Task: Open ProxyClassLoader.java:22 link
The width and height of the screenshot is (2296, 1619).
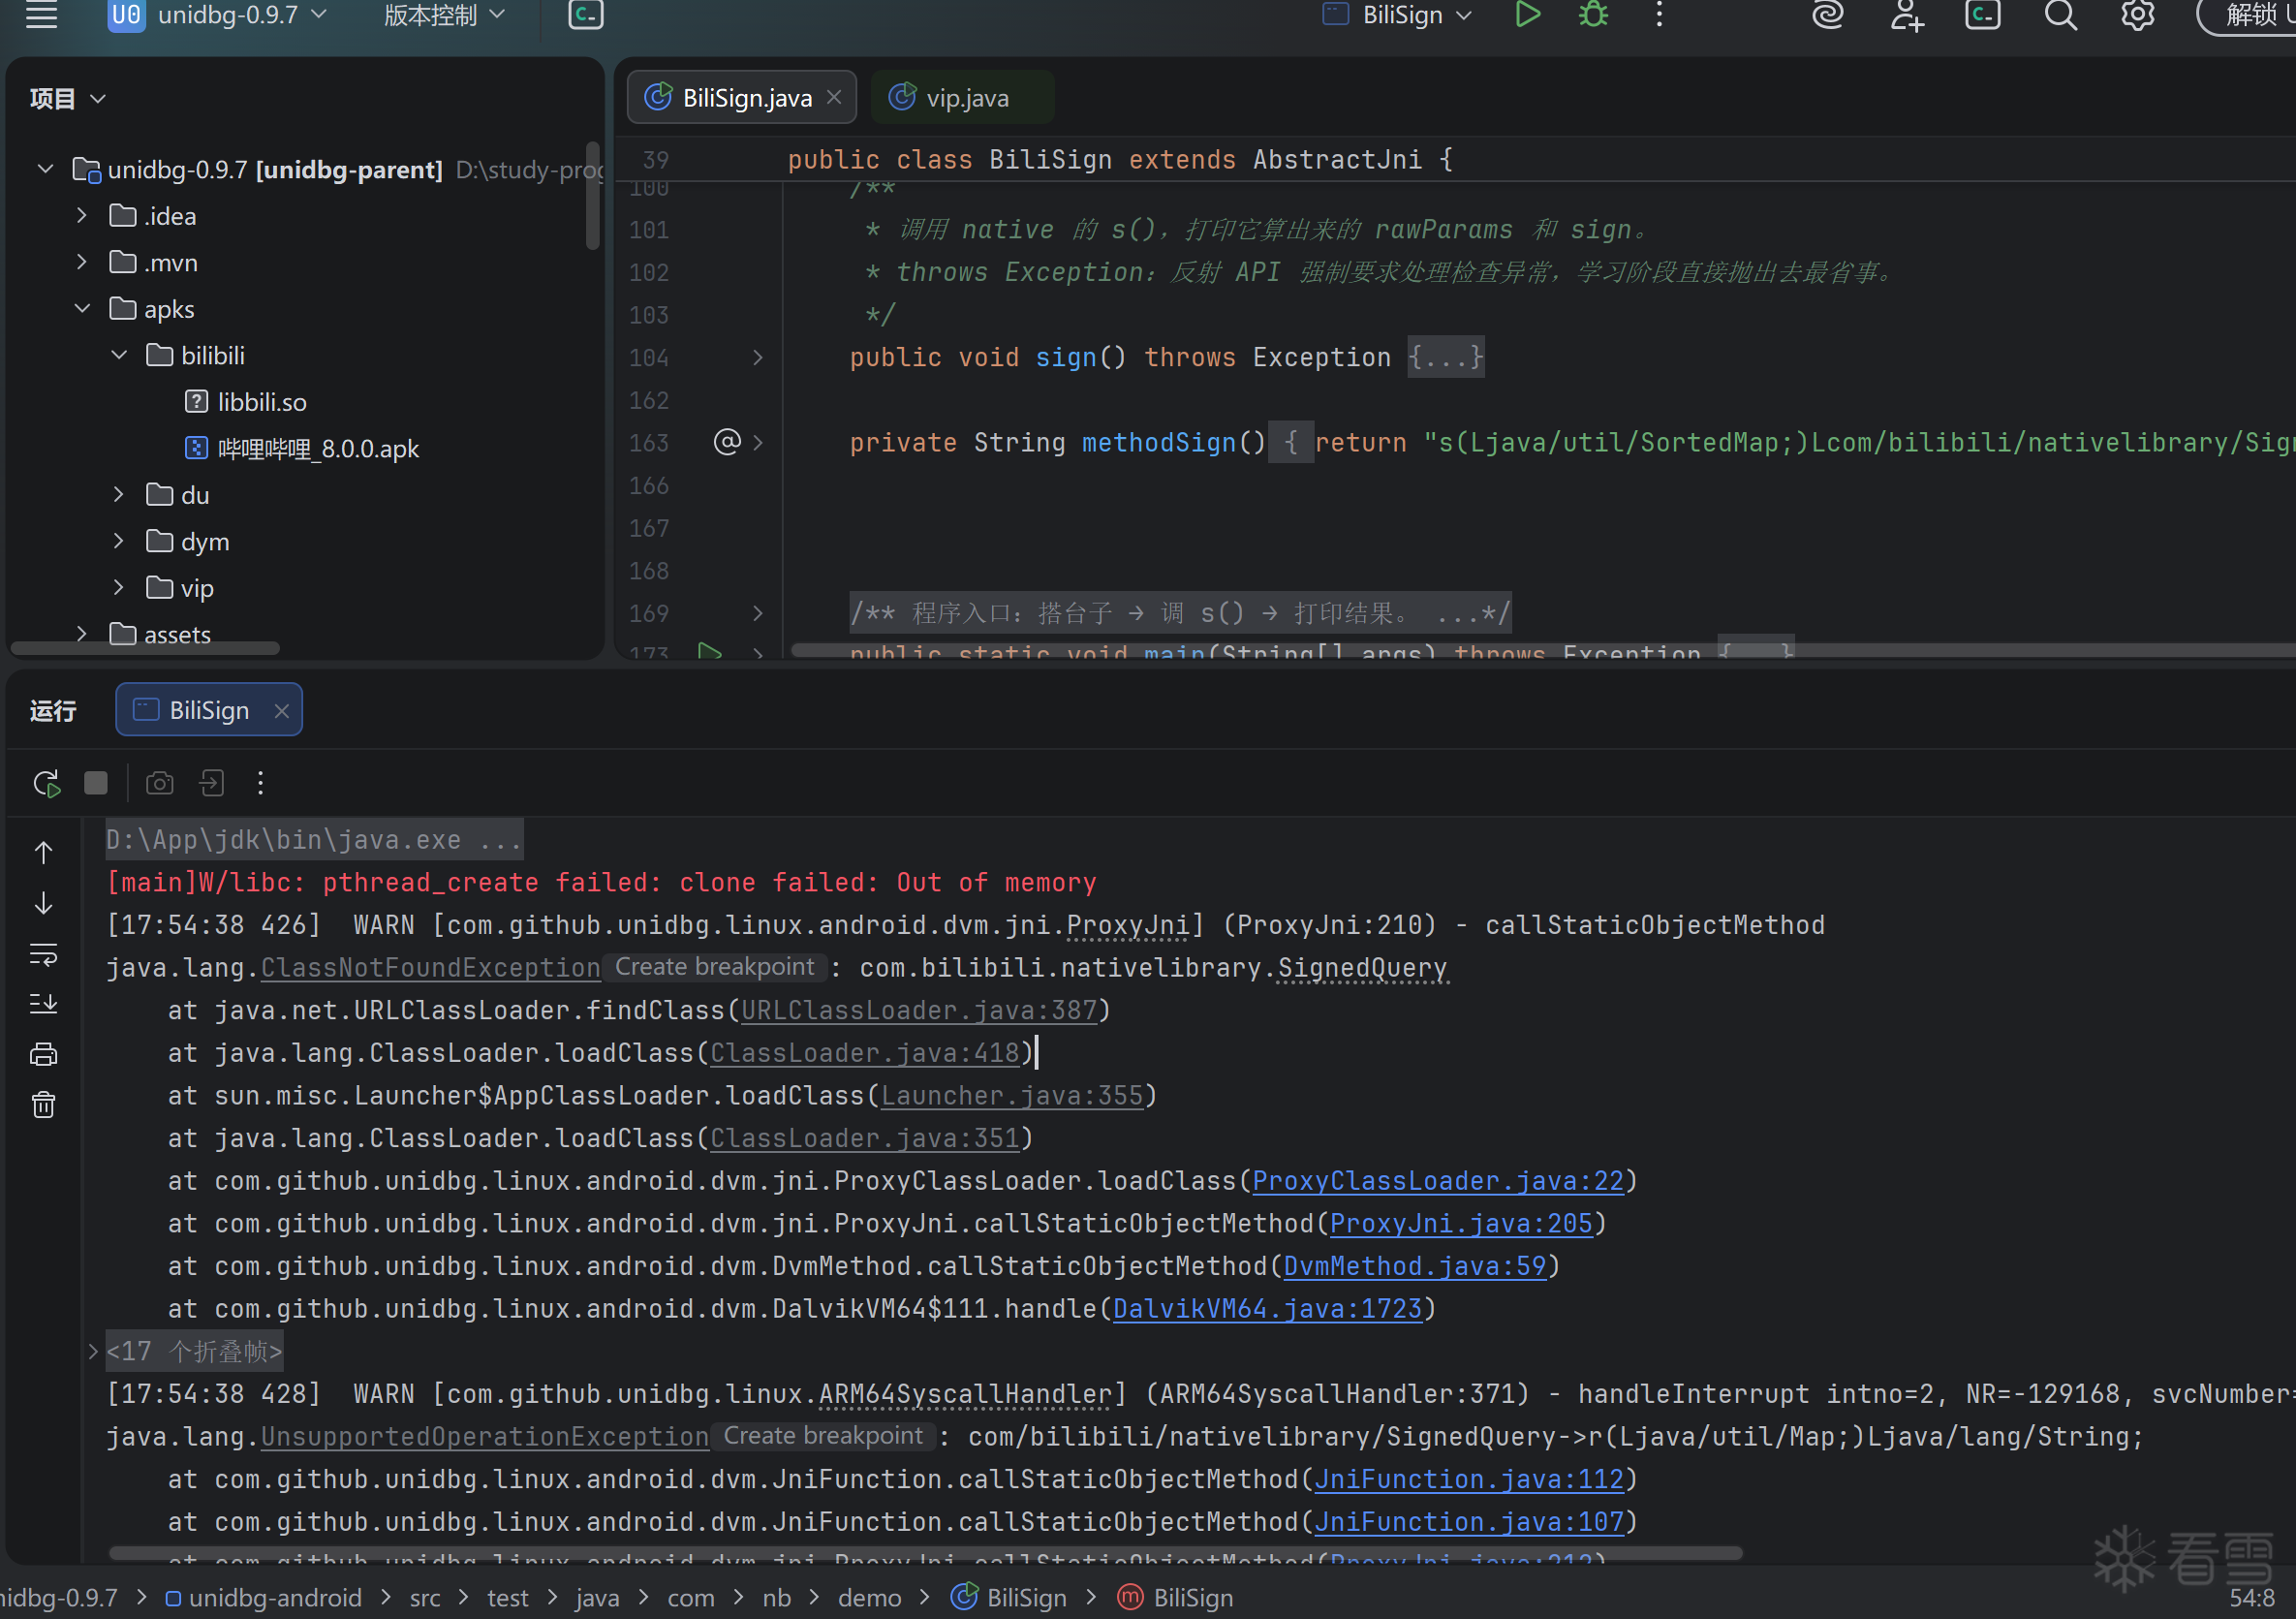Action: coord(1437,1181)
